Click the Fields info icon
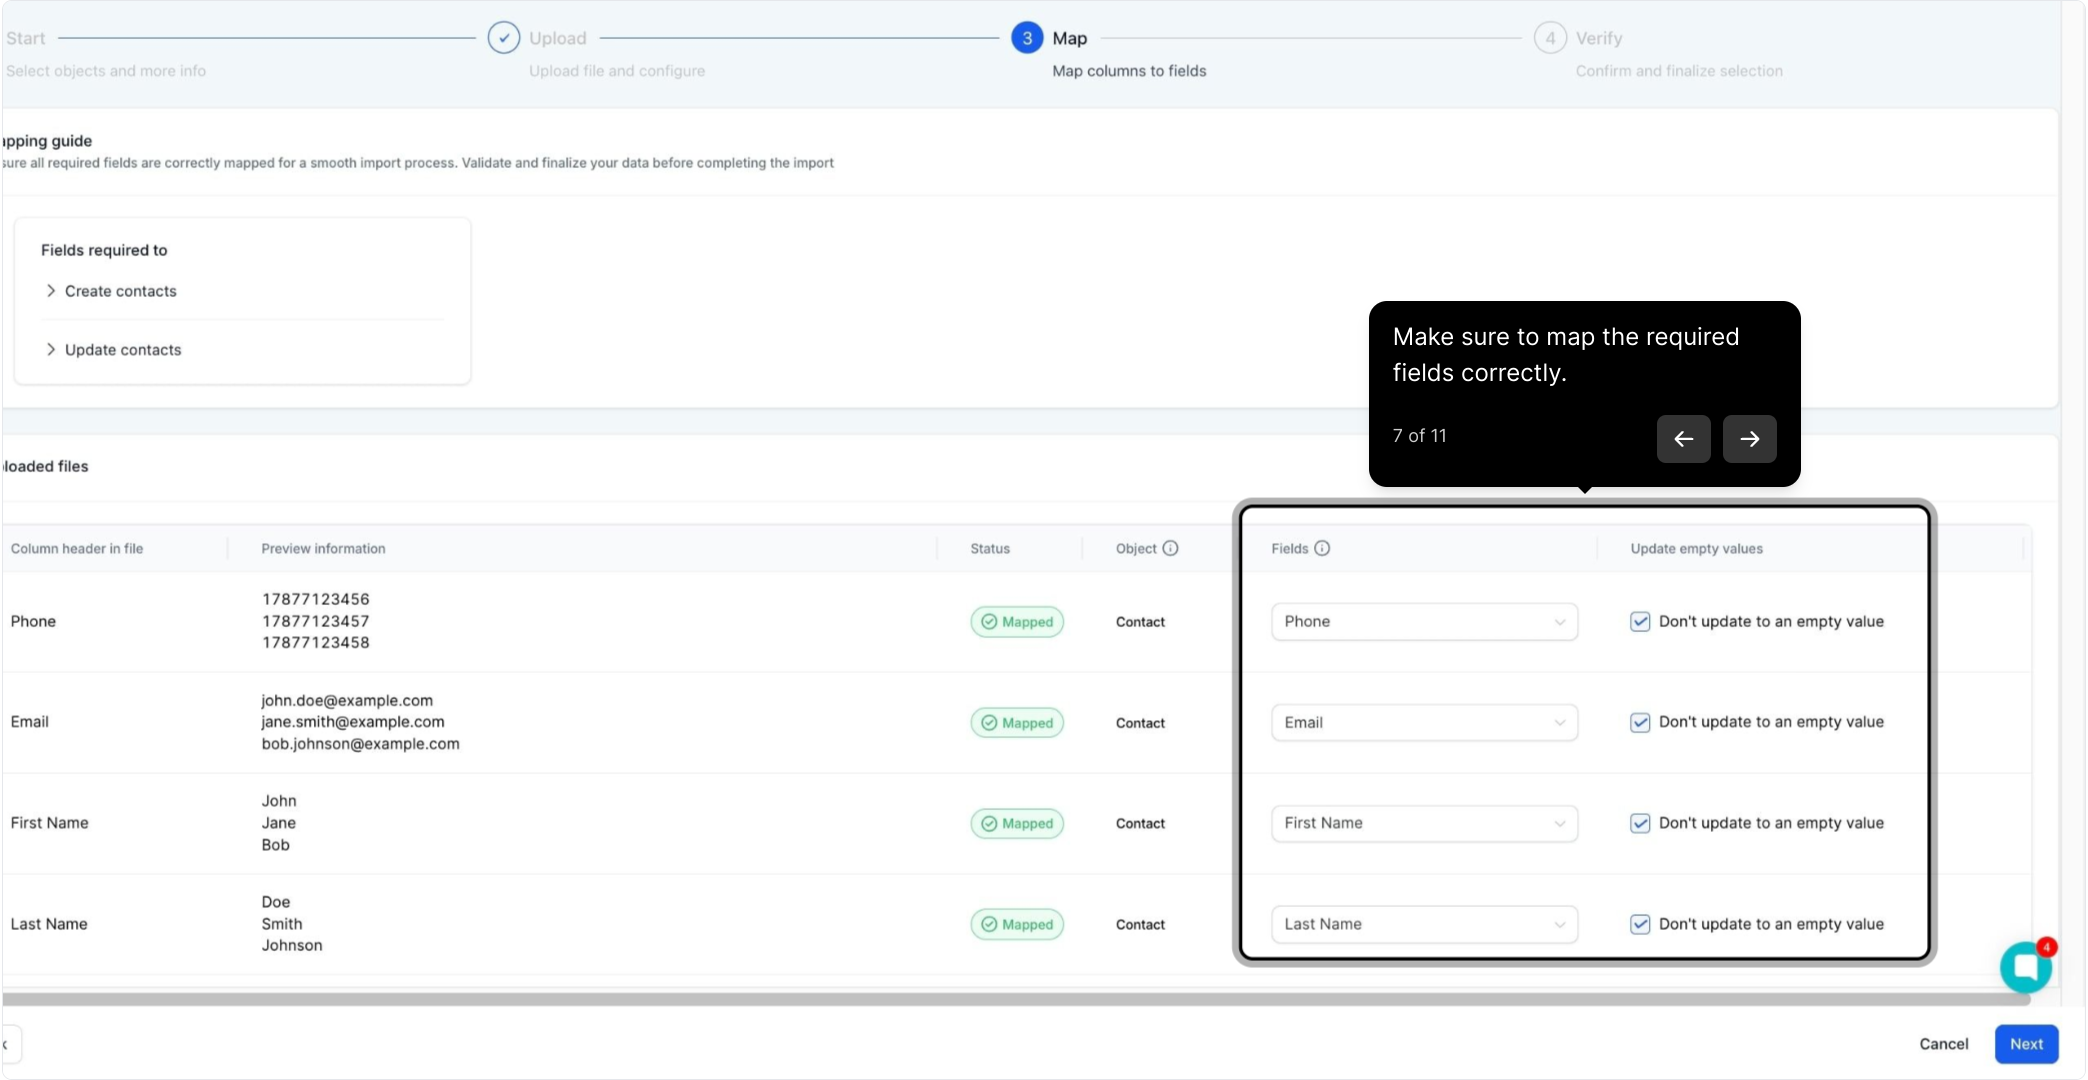Viewport: 2088px width, 1080px height. [1322, 548]
